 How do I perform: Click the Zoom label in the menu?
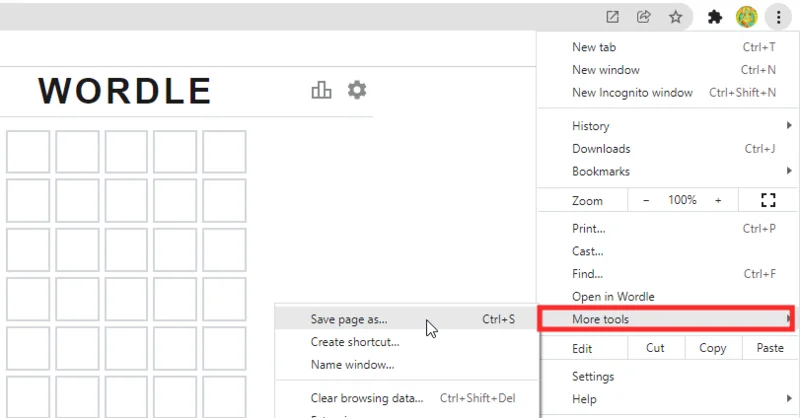pos(587,201)
